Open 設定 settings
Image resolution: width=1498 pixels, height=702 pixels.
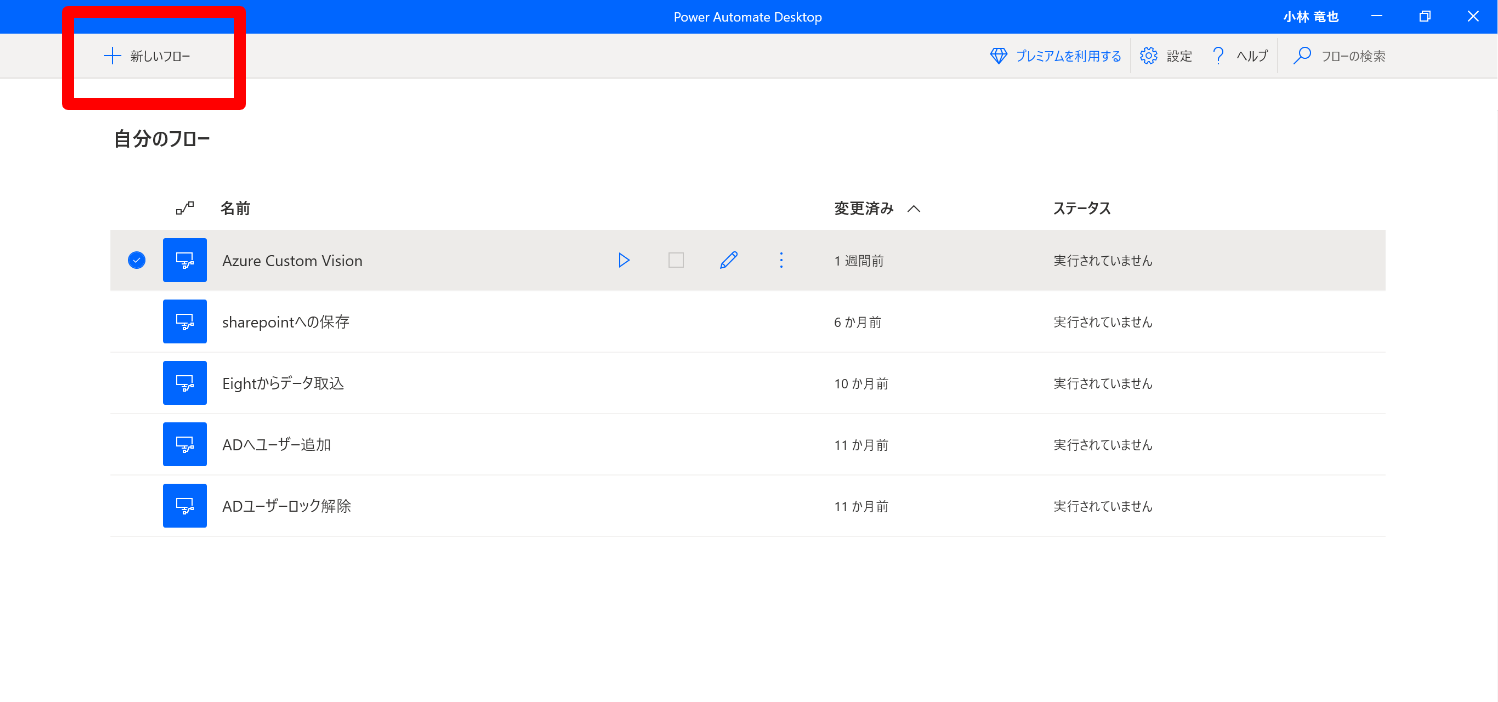[x=1166, y=56]
